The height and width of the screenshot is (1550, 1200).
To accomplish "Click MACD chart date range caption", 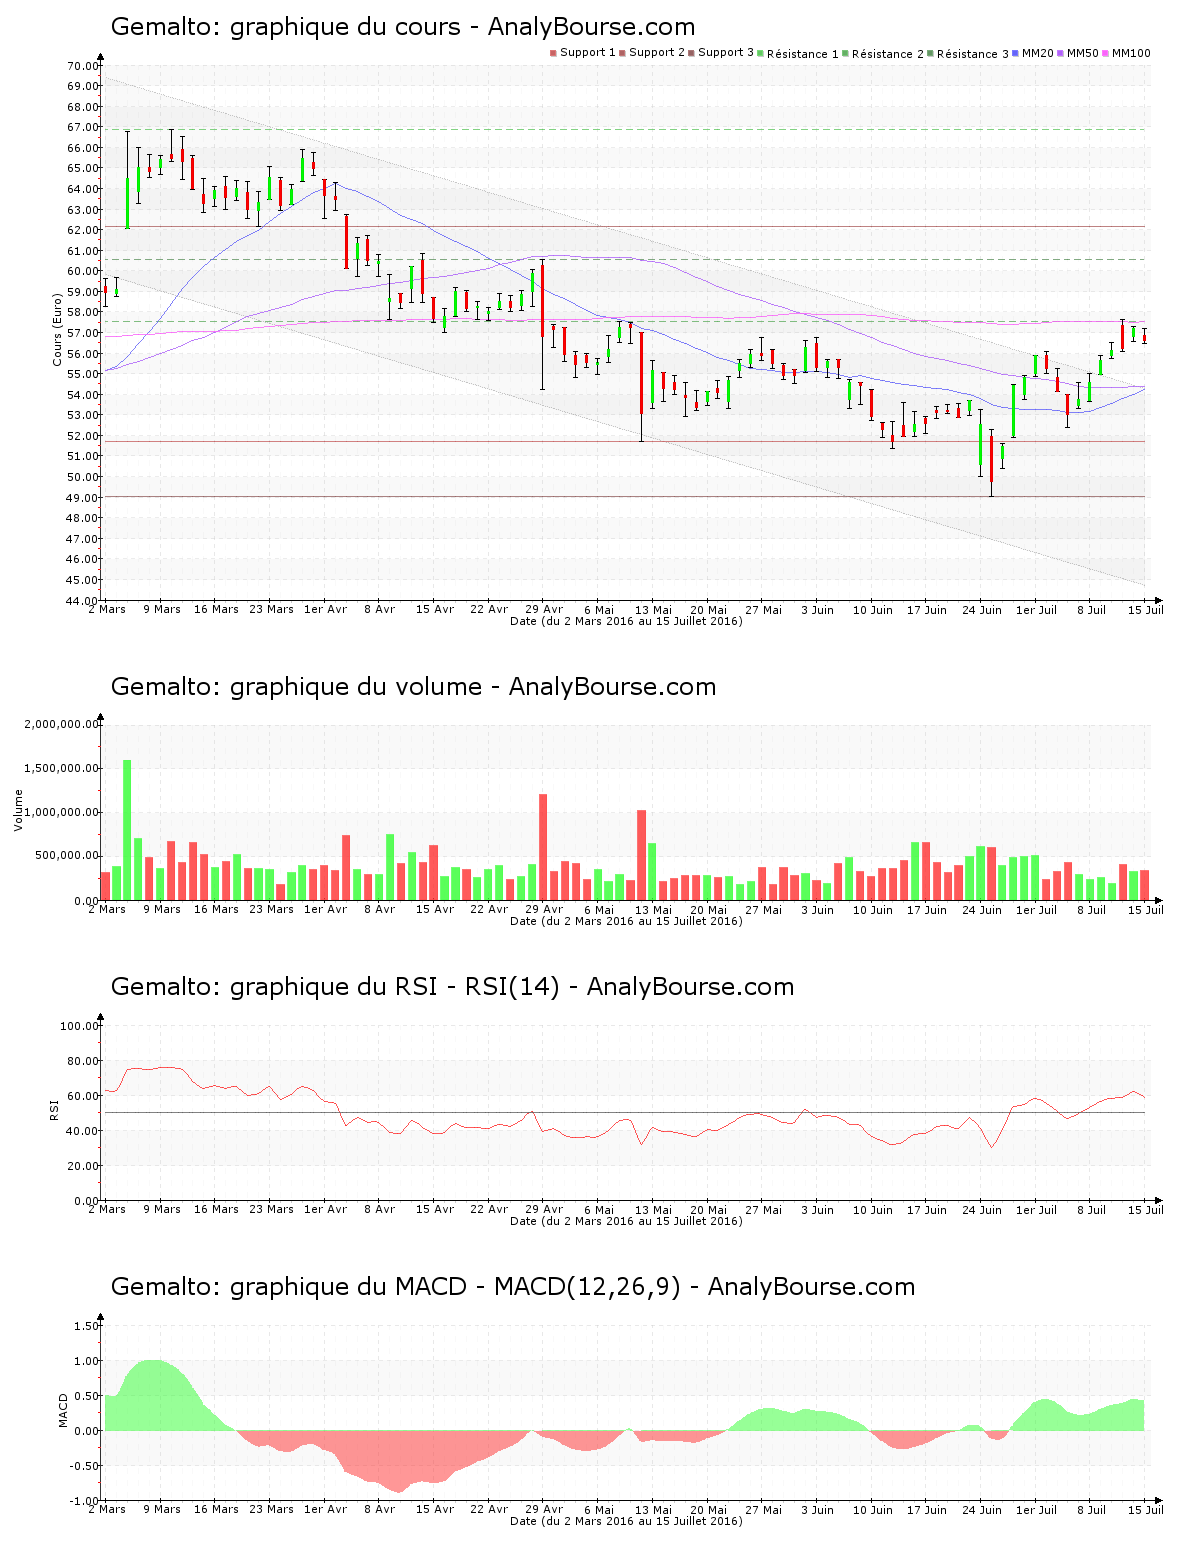I will pos(626,1521).
